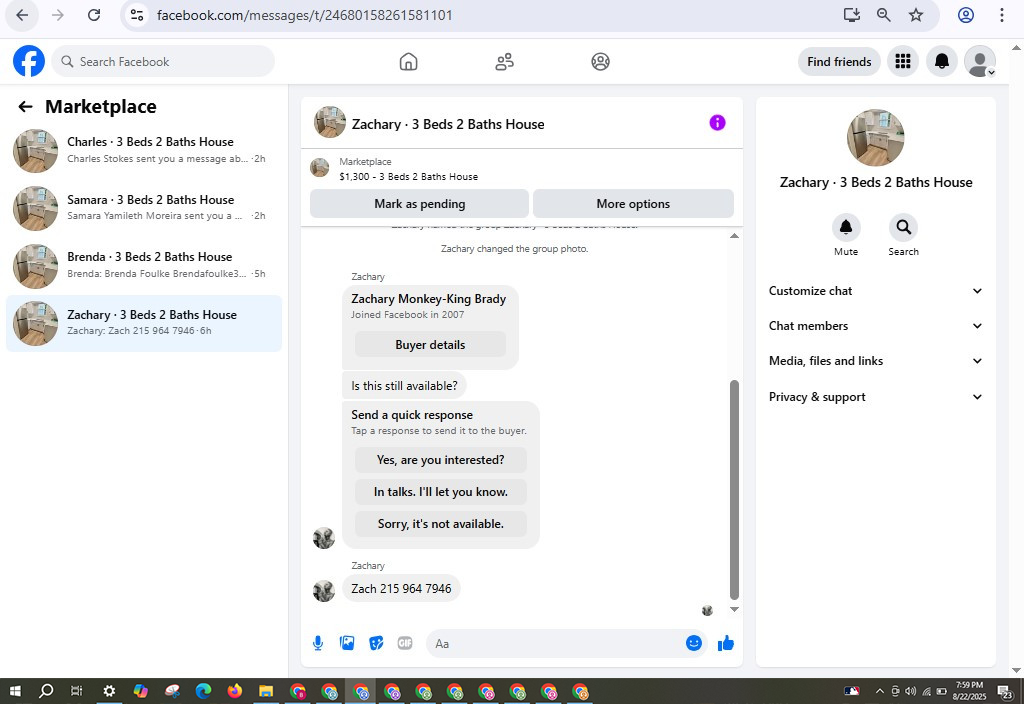
Task: Choose a sticker icon
Action: pyautogui.click(x=376, y=643)
